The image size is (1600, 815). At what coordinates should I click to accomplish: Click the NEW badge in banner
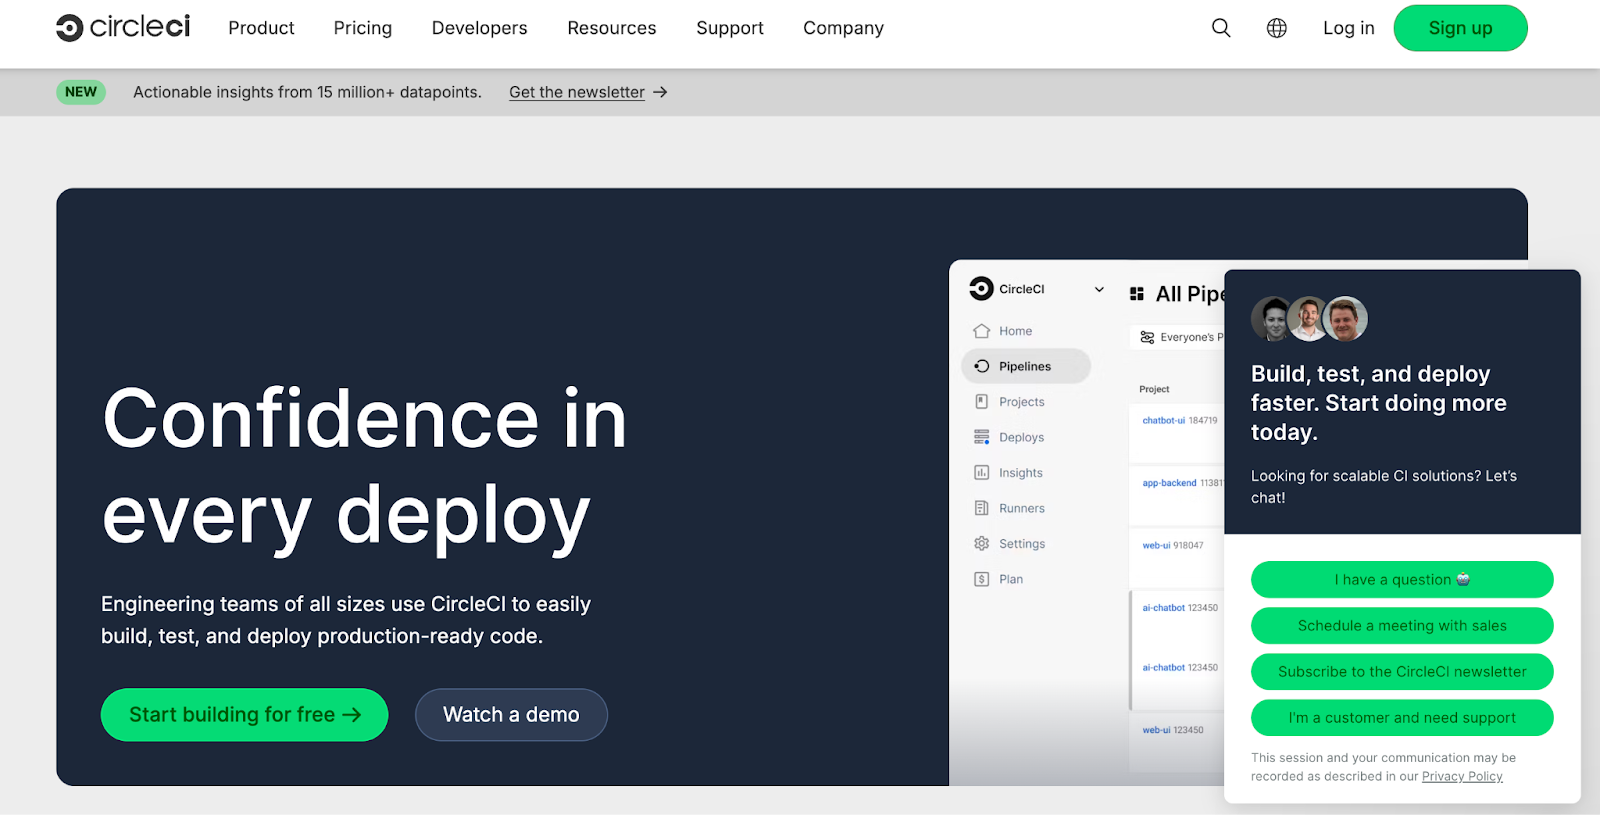(81, 92)
